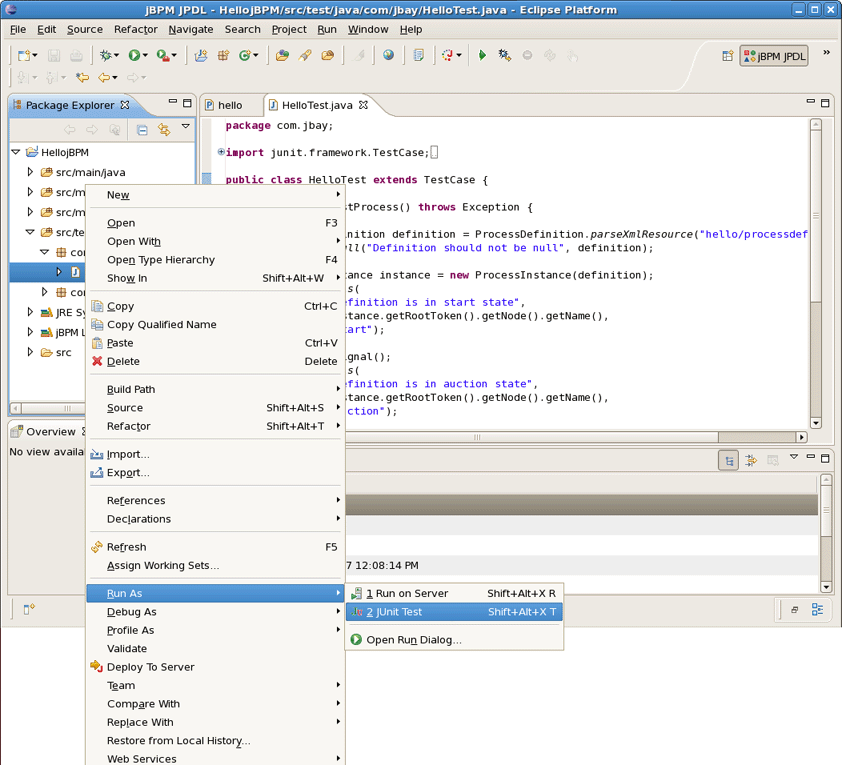Toggle Link with Editor in Package Explorer

coord(164,130)
